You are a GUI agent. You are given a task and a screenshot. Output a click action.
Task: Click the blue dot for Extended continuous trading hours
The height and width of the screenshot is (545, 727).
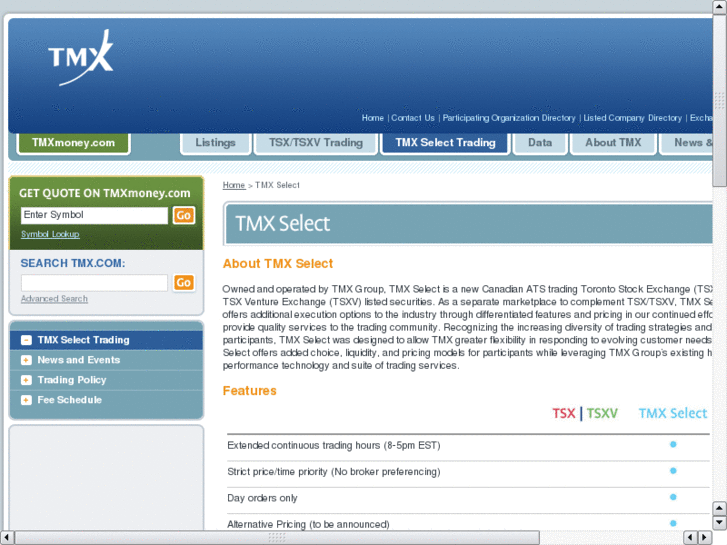pyautogui.click(x=673, y=444)
